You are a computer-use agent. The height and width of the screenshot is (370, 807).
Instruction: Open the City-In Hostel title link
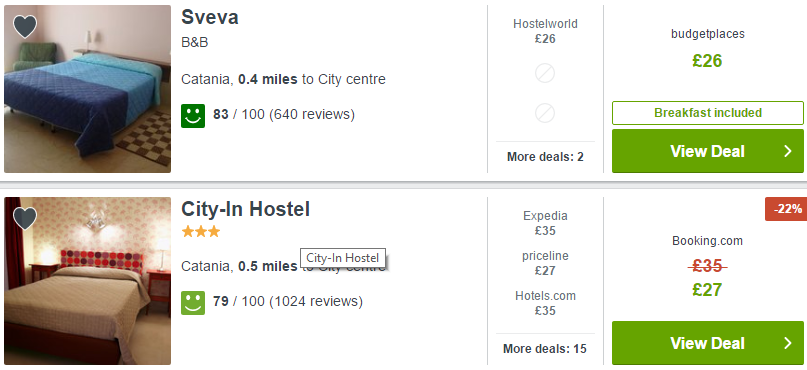(x=245, y=209)
